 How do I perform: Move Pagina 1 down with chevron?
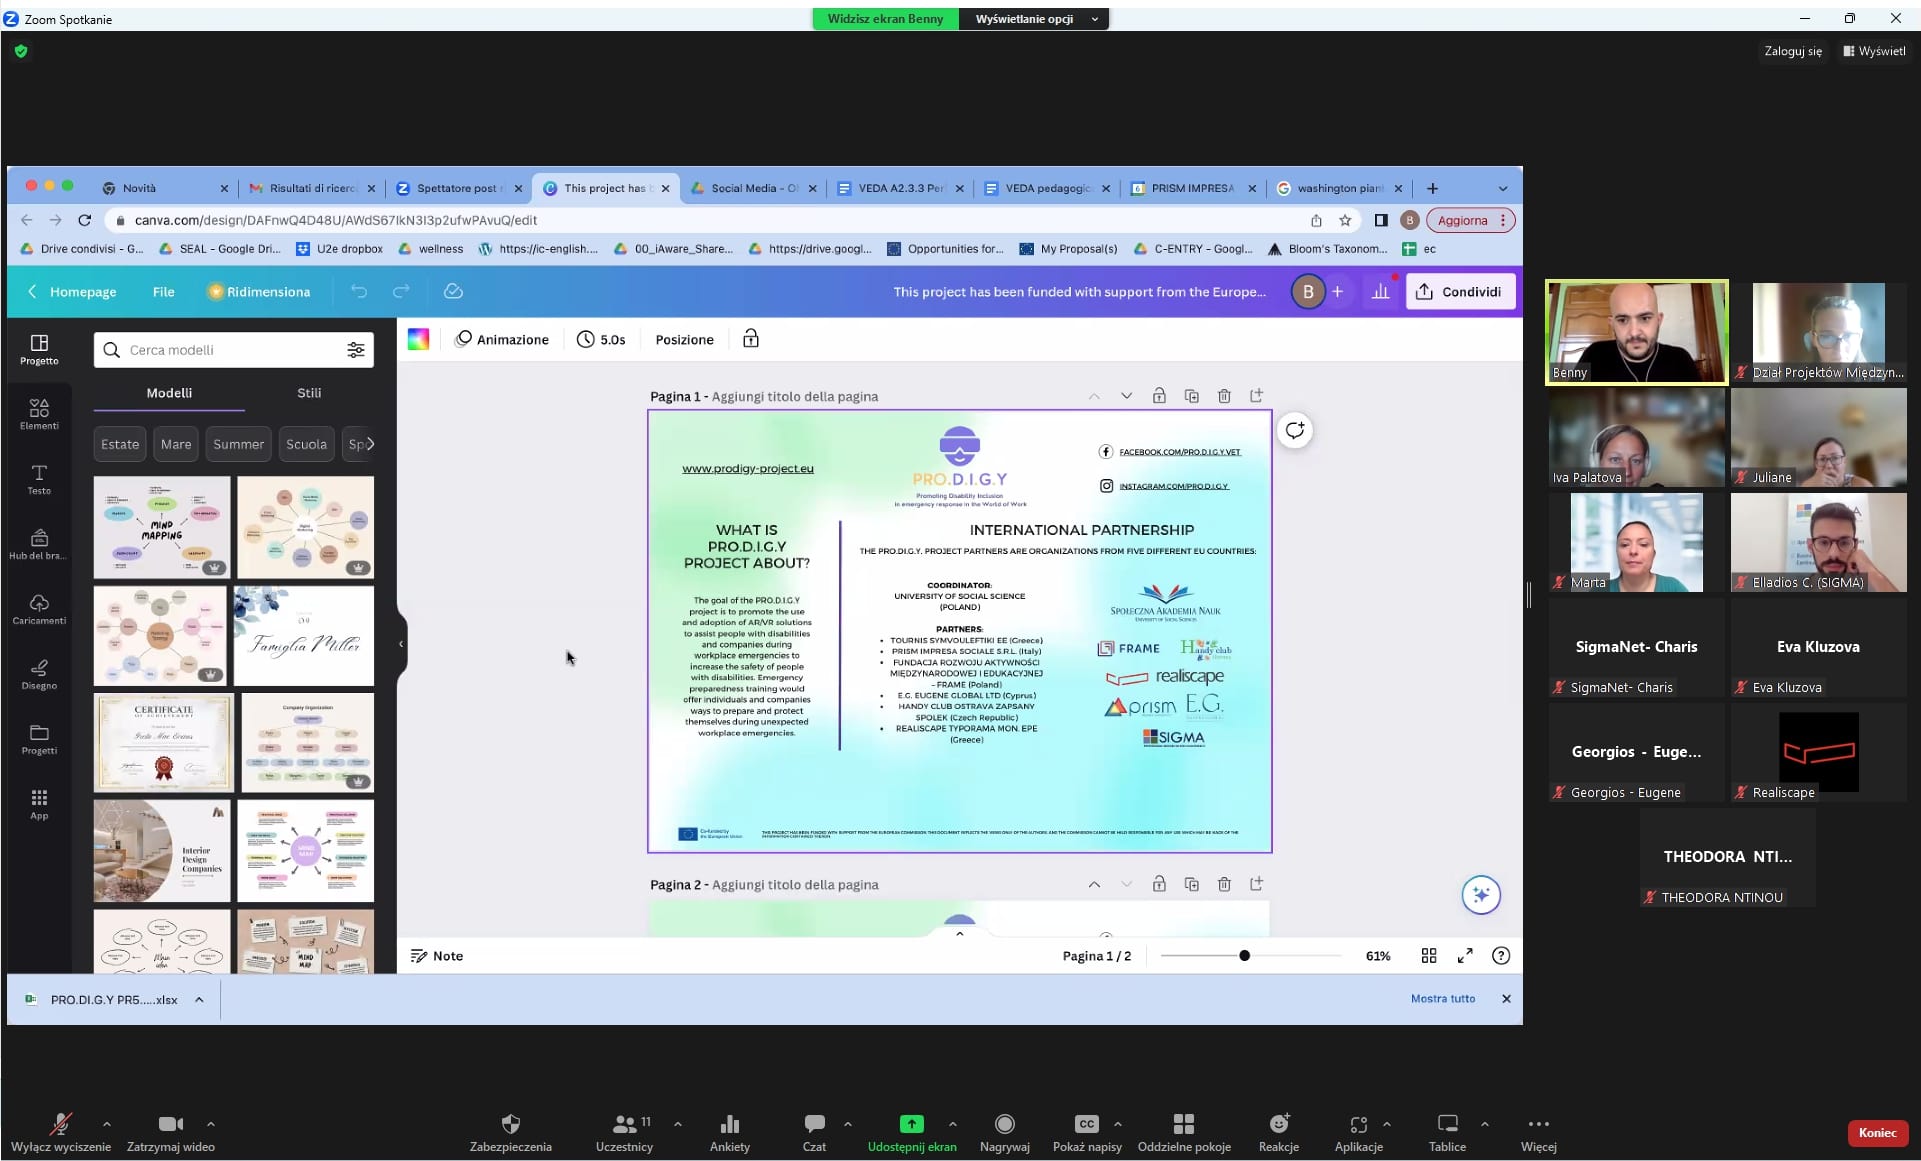pos(1127,396)
